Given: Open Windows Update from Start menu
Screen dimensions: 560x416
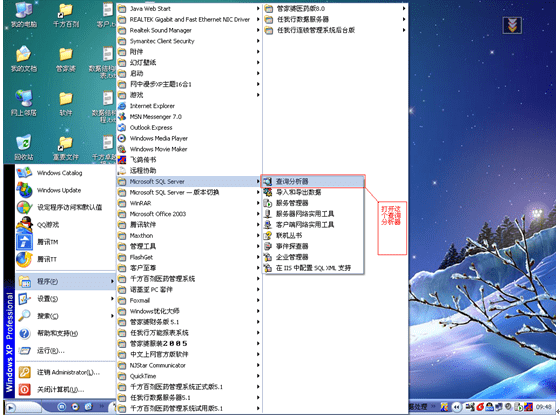Looking at the screenshot, I should [x=66, y=190].
